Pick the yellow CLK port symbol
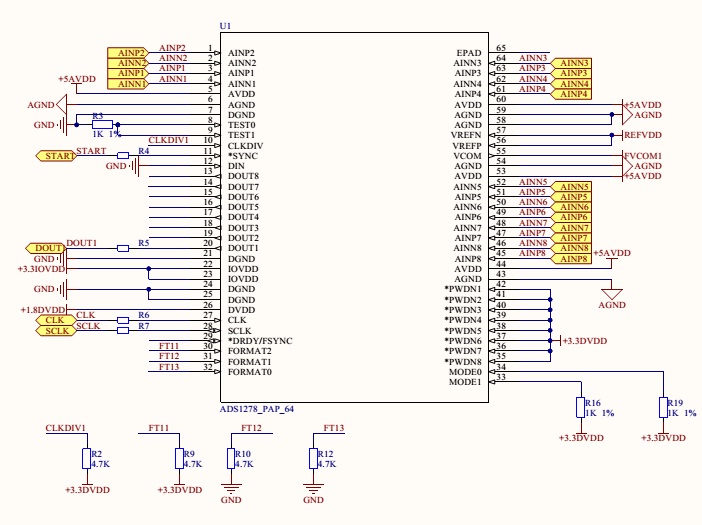This screenshot has width=702, height=525. click(56, 320)
